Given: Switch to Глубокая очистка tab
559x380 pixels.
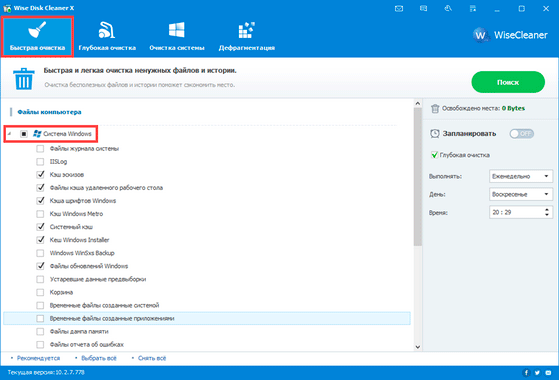Looking at the screenshot, I should tap(107, 36).
